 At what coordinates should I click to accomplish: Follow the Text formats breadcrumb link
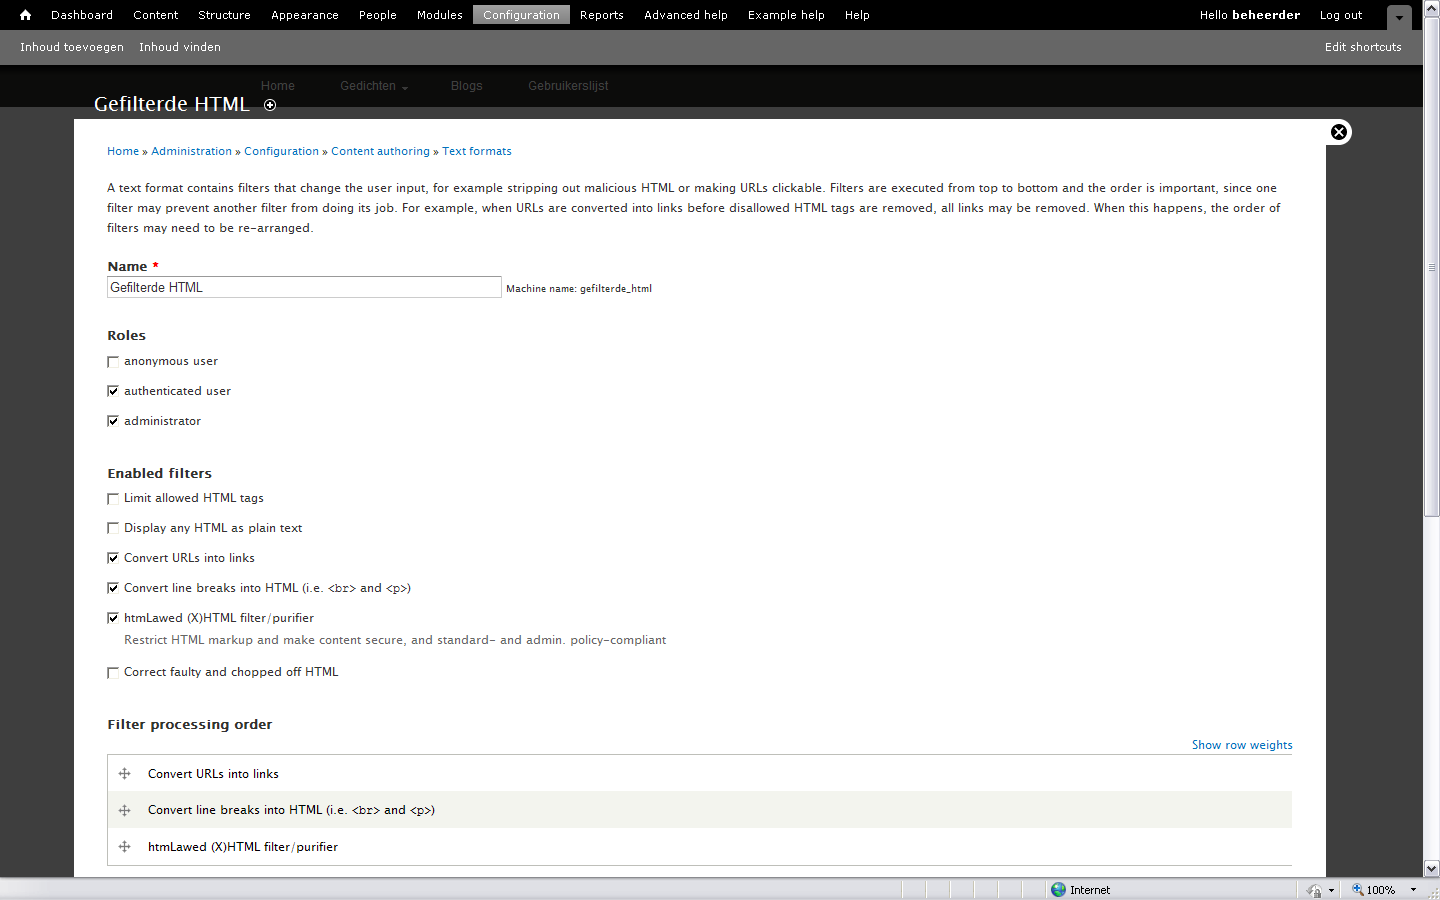click(x=477, y=151)
